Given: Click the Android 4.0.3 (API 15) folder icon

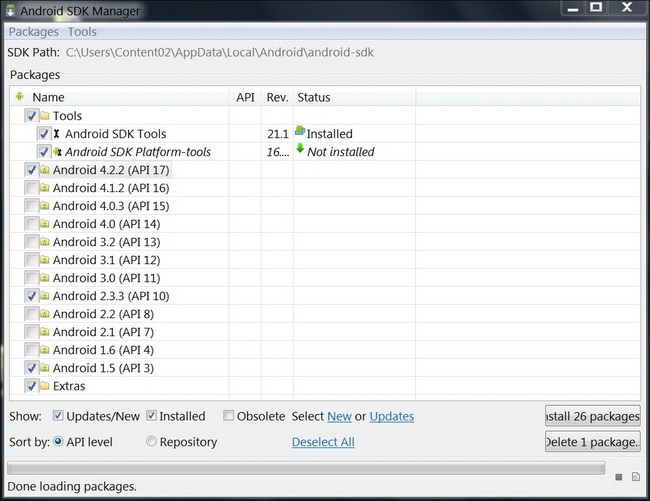Looking at the screenshot, I should click(x=44, y=206).
